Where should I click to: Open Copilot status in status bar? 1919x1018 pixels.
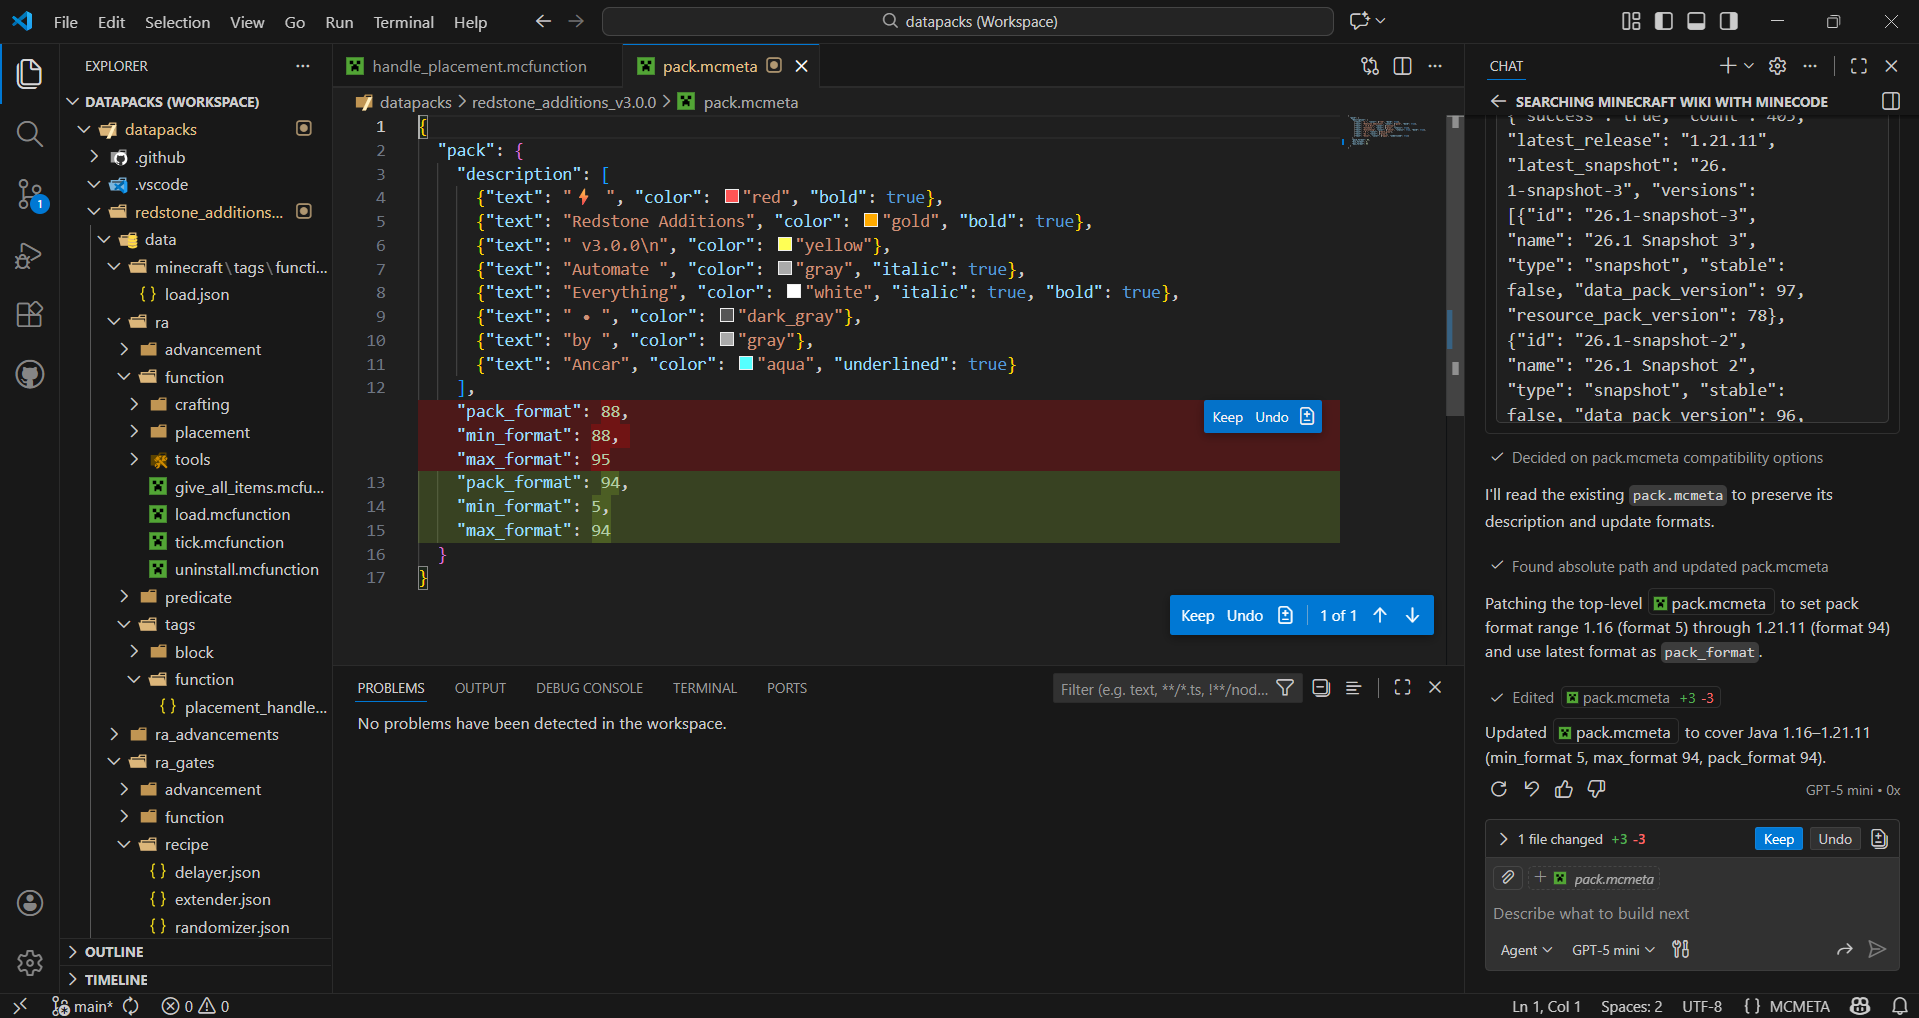[x=1860, y=1006]
